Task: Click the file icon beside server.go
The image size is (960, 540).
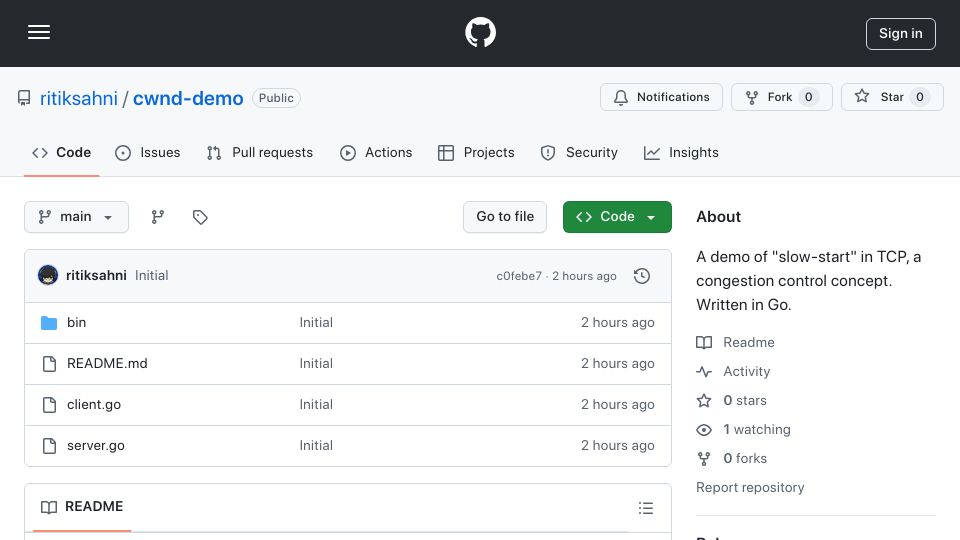Action: [x=50, y=446]
